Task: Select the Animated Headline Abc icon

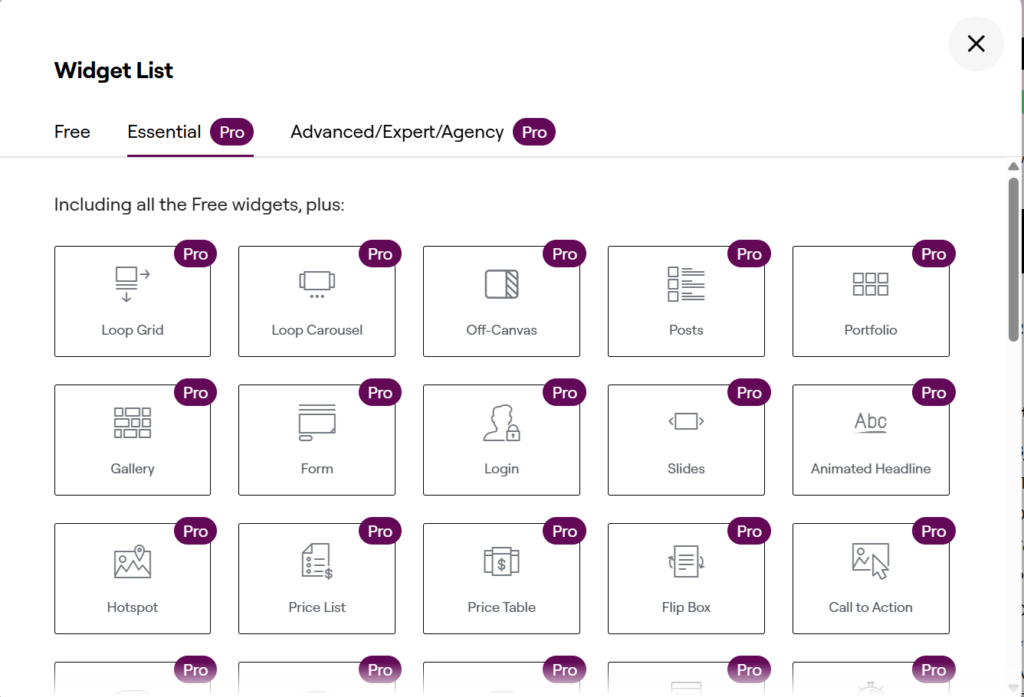Action: 870,422
